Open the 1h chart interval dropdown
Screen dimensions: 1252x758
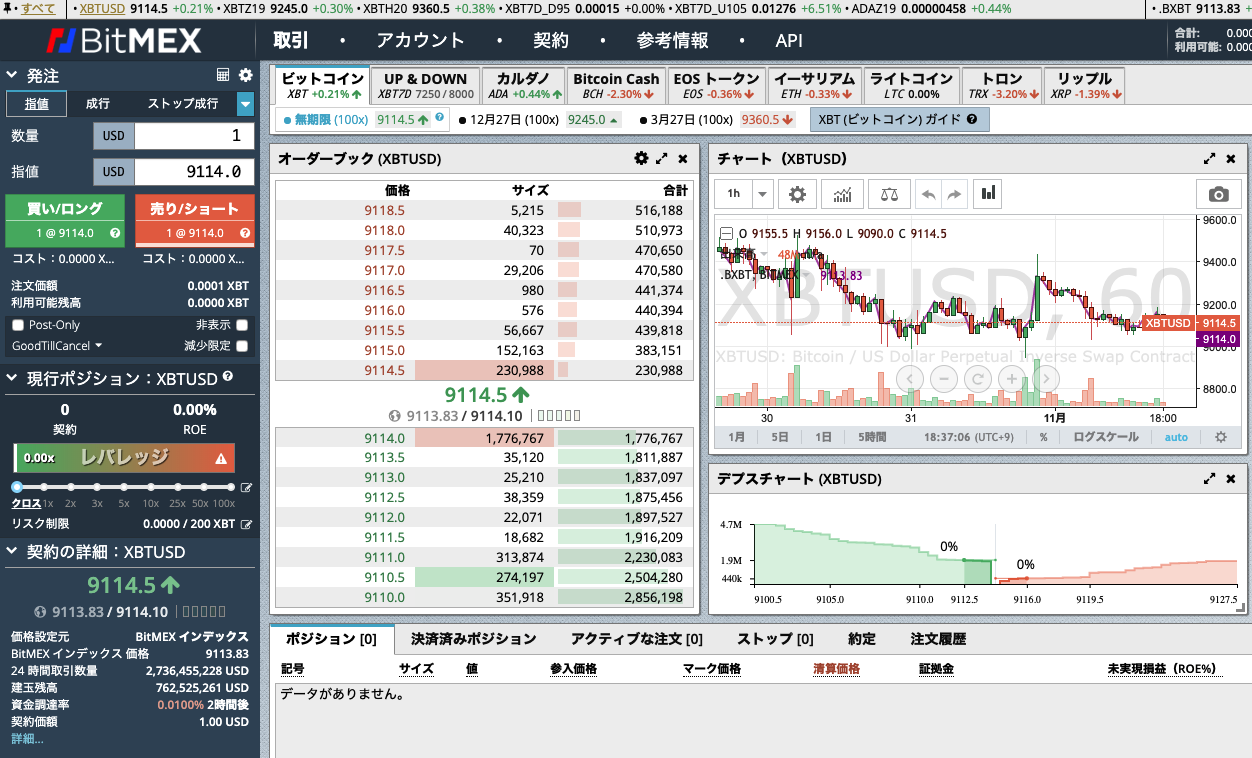763,194
